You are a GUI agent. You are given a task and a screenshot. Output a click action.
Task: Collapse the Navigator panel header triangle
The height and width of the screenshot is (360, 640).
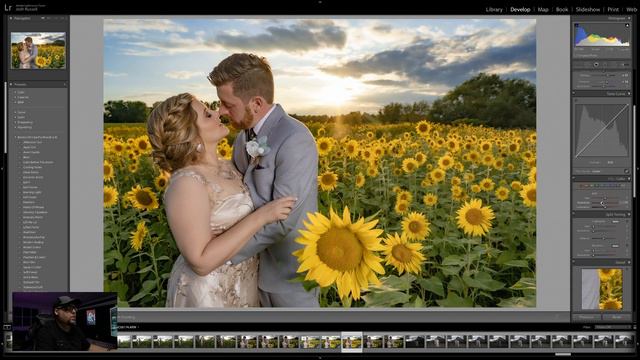[11, 18]
